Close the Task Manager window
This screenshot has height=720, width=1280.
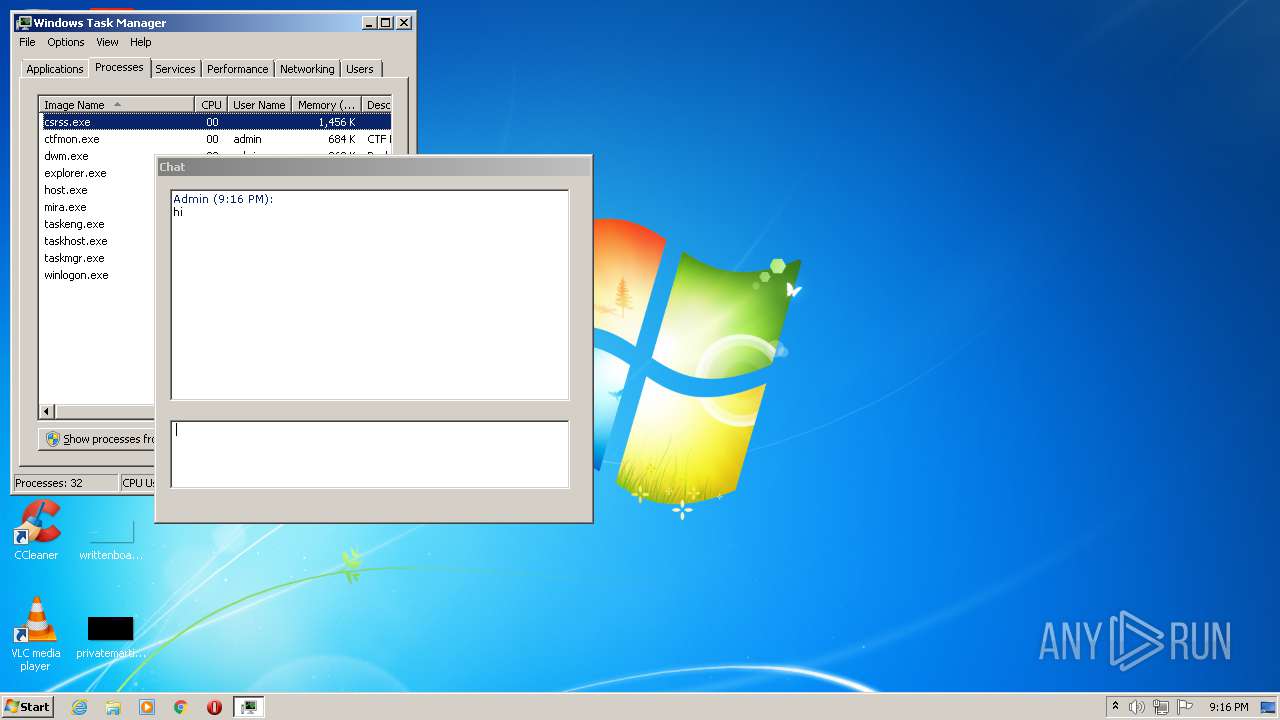[404, 22]
